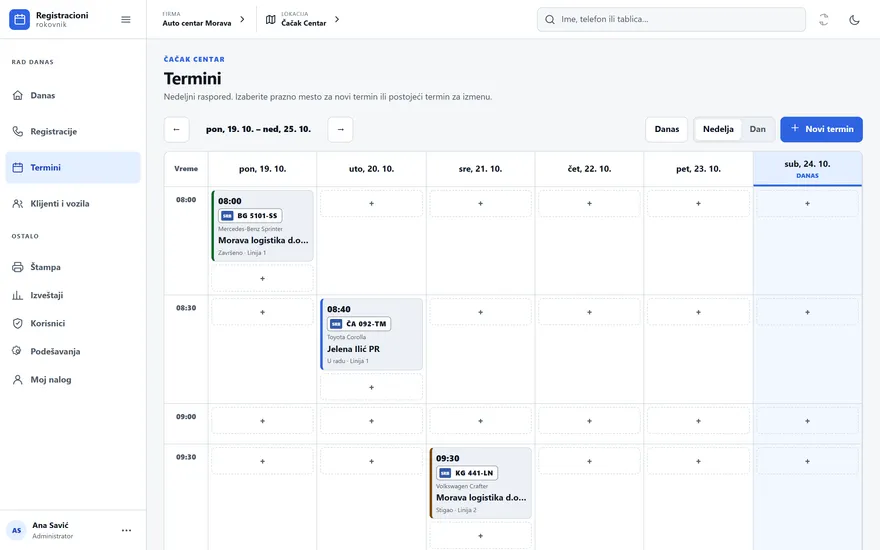
Task: Add a slot below the Jelena Ilić PR appointment
Action: pos(372,387)
